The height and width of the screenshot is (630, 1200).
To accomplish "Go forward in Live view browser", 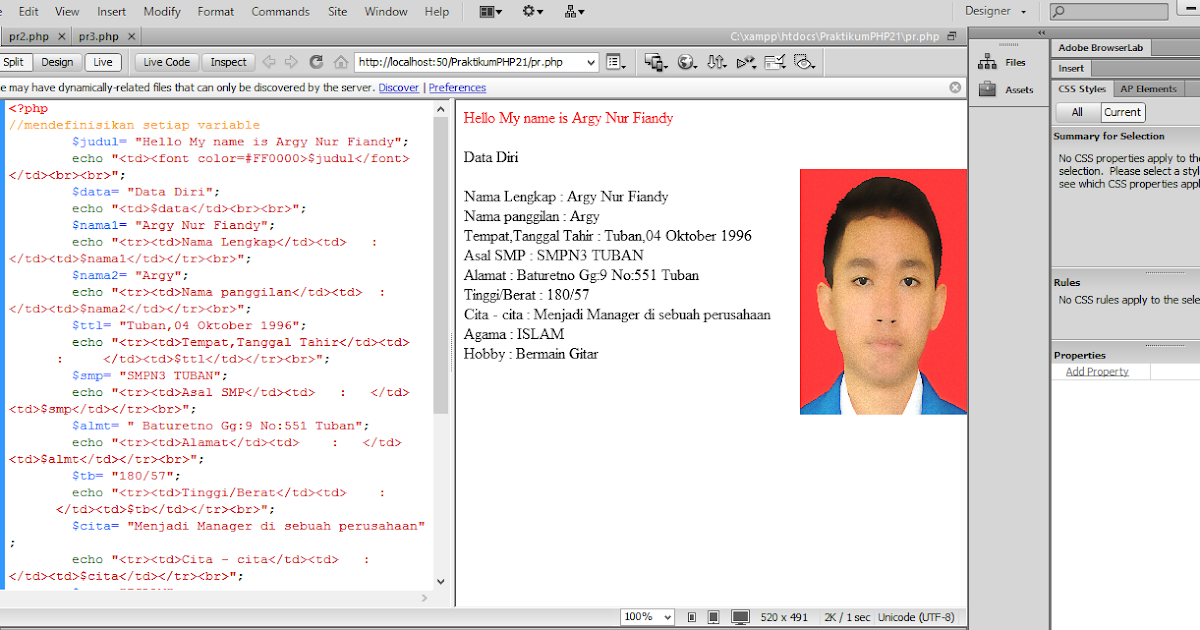I will [291, 62].
